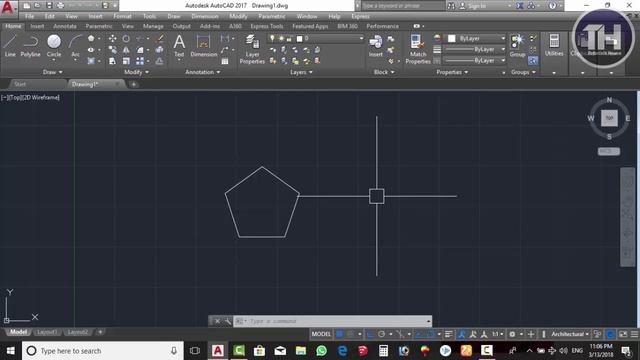Click the Erase tool icon
Viewport: 640px width, 360px height.
[x=160, y=38]
